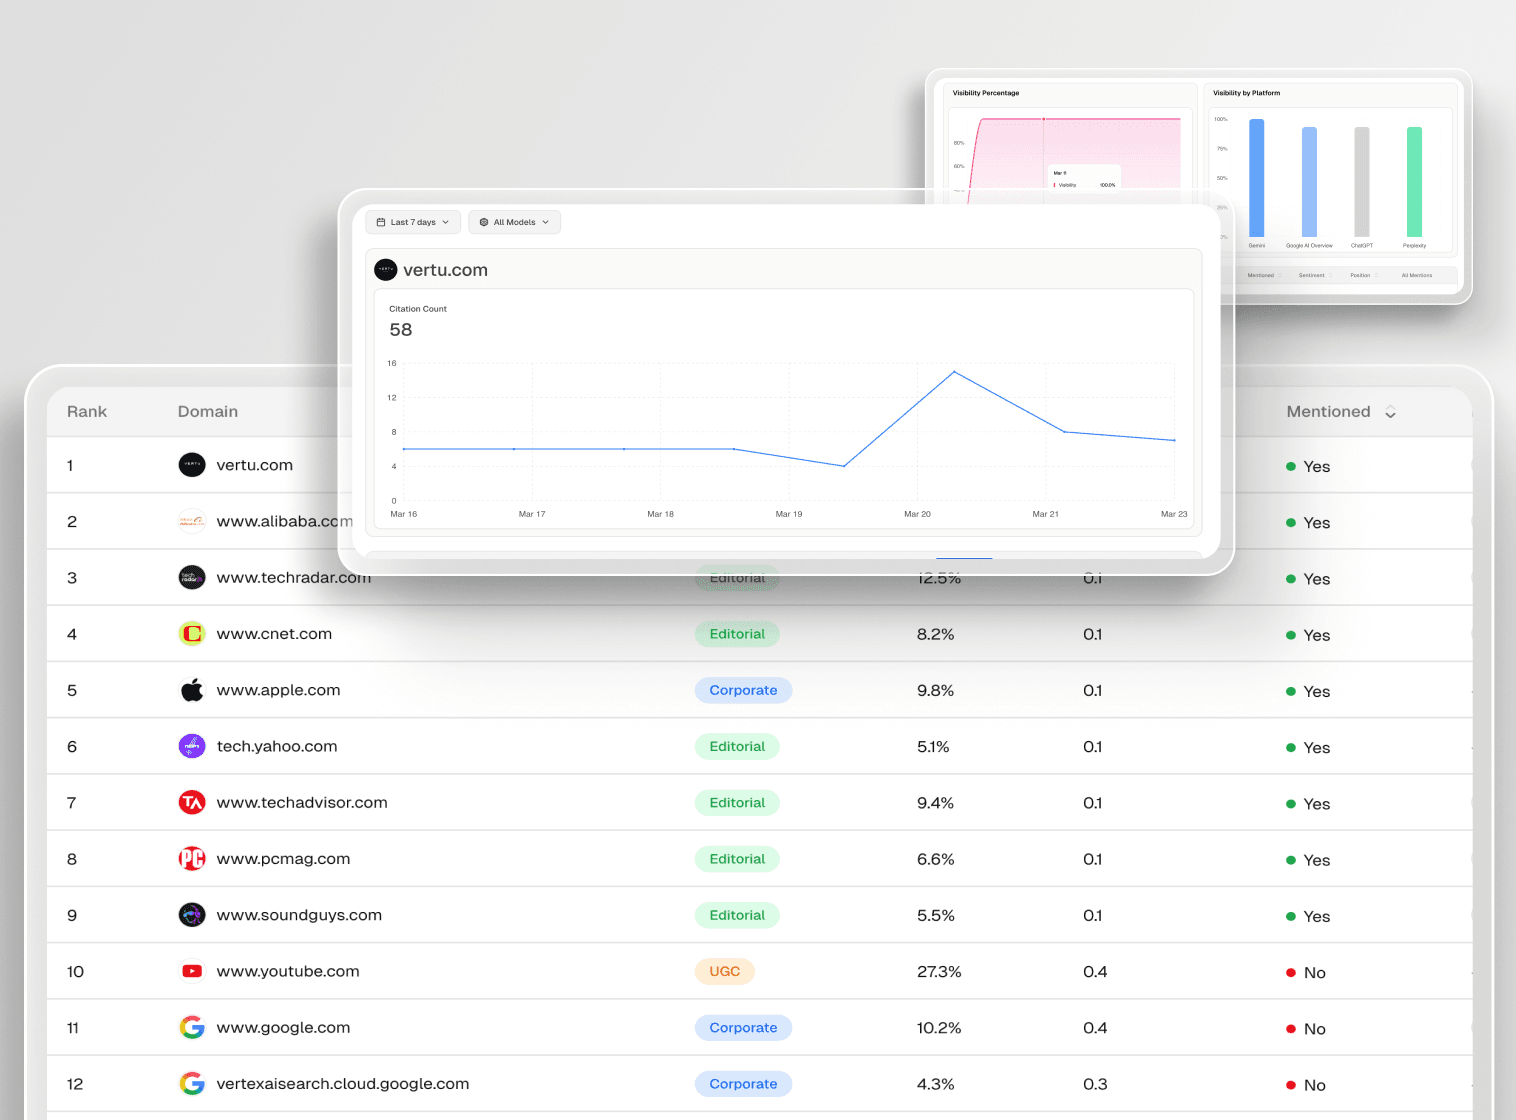Image resolution: width=1516 pixels, height=1120 pixels.
Task: Click the models icon in the All Models filter
Action: tap(484, 222)
